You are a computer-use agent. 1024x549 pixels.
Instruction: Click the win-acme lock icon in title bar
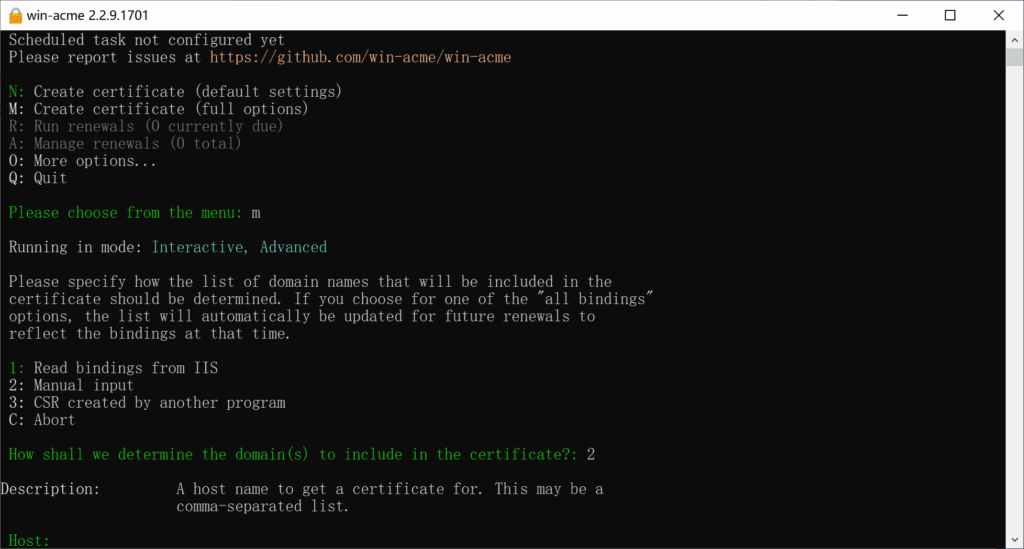(x=15, y=15)
